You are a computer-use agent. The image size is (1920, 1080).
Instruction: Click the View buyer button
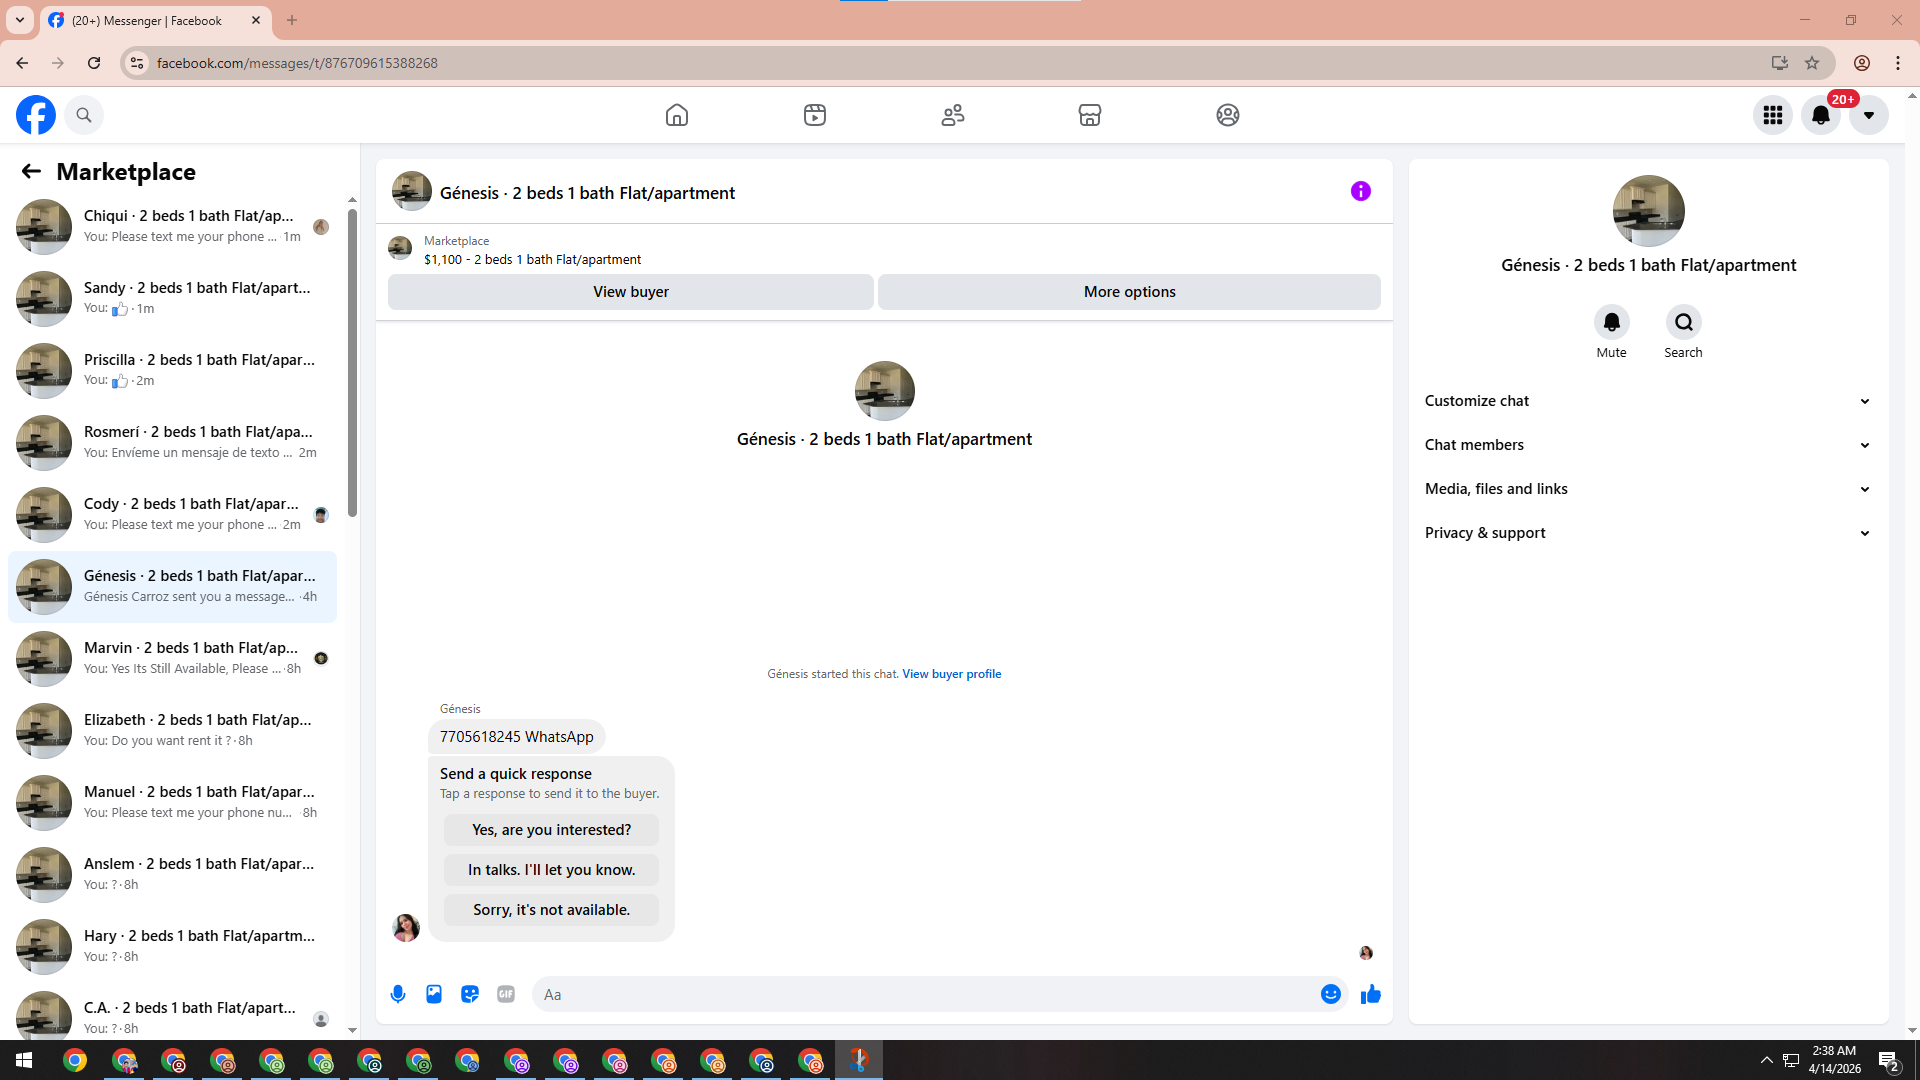point(631,292)
